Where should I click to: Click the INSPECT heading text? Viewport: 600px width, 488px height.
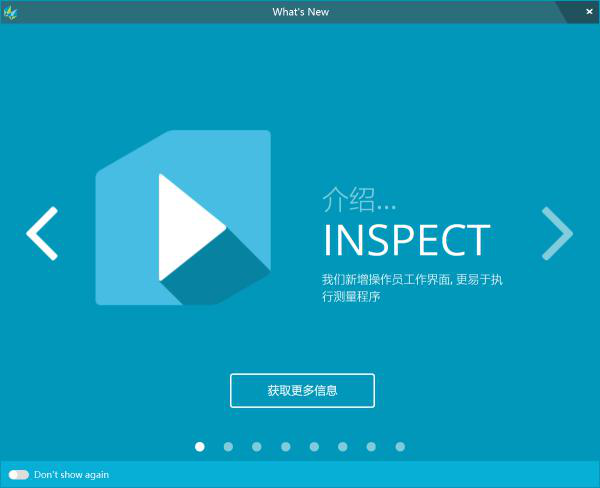click(x=406, y=241)
